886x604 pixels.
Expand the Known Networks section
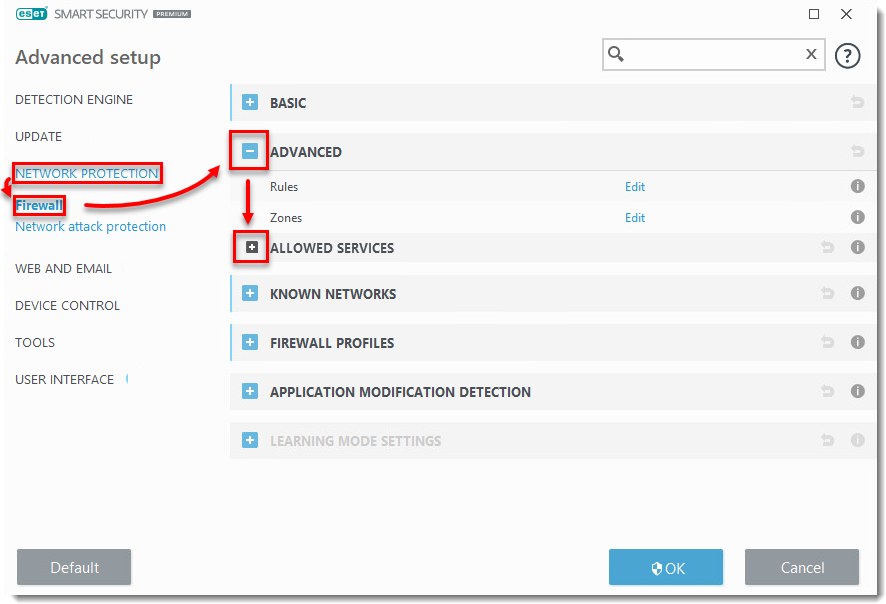coord(250,294)
